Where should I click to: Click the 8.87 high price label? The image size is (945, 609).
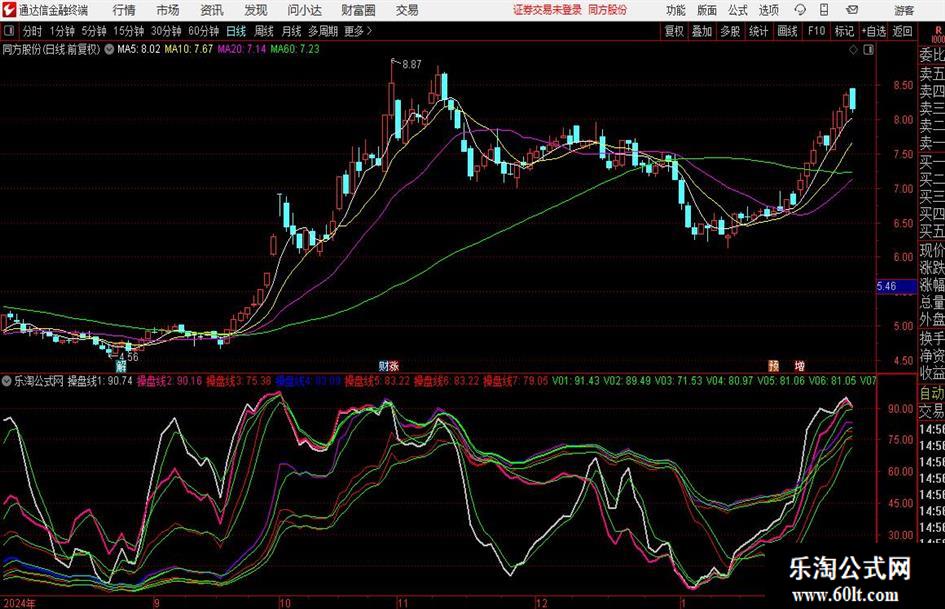[412, 65]
